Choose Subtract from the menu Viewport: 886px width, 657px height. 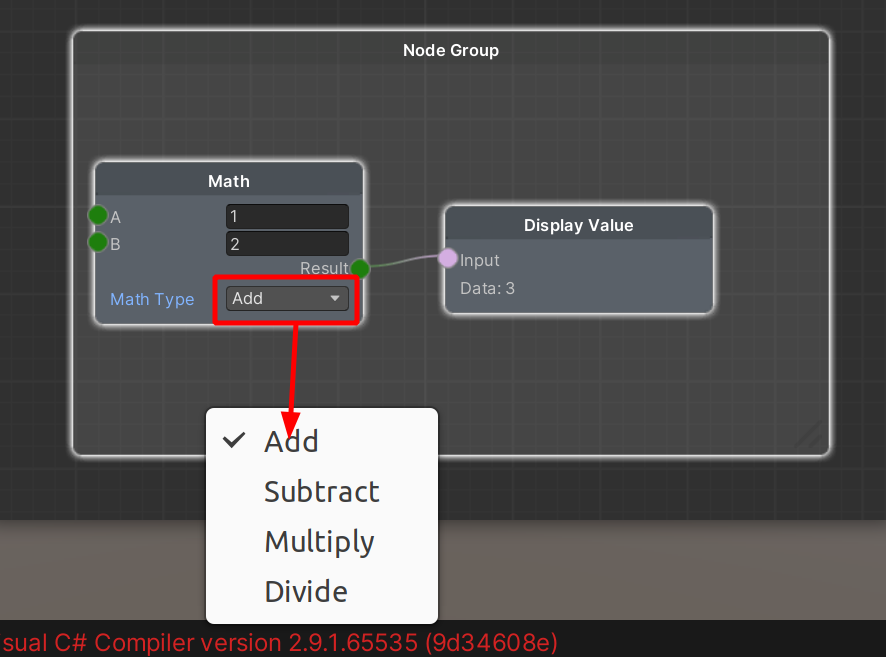click(321, 491)
